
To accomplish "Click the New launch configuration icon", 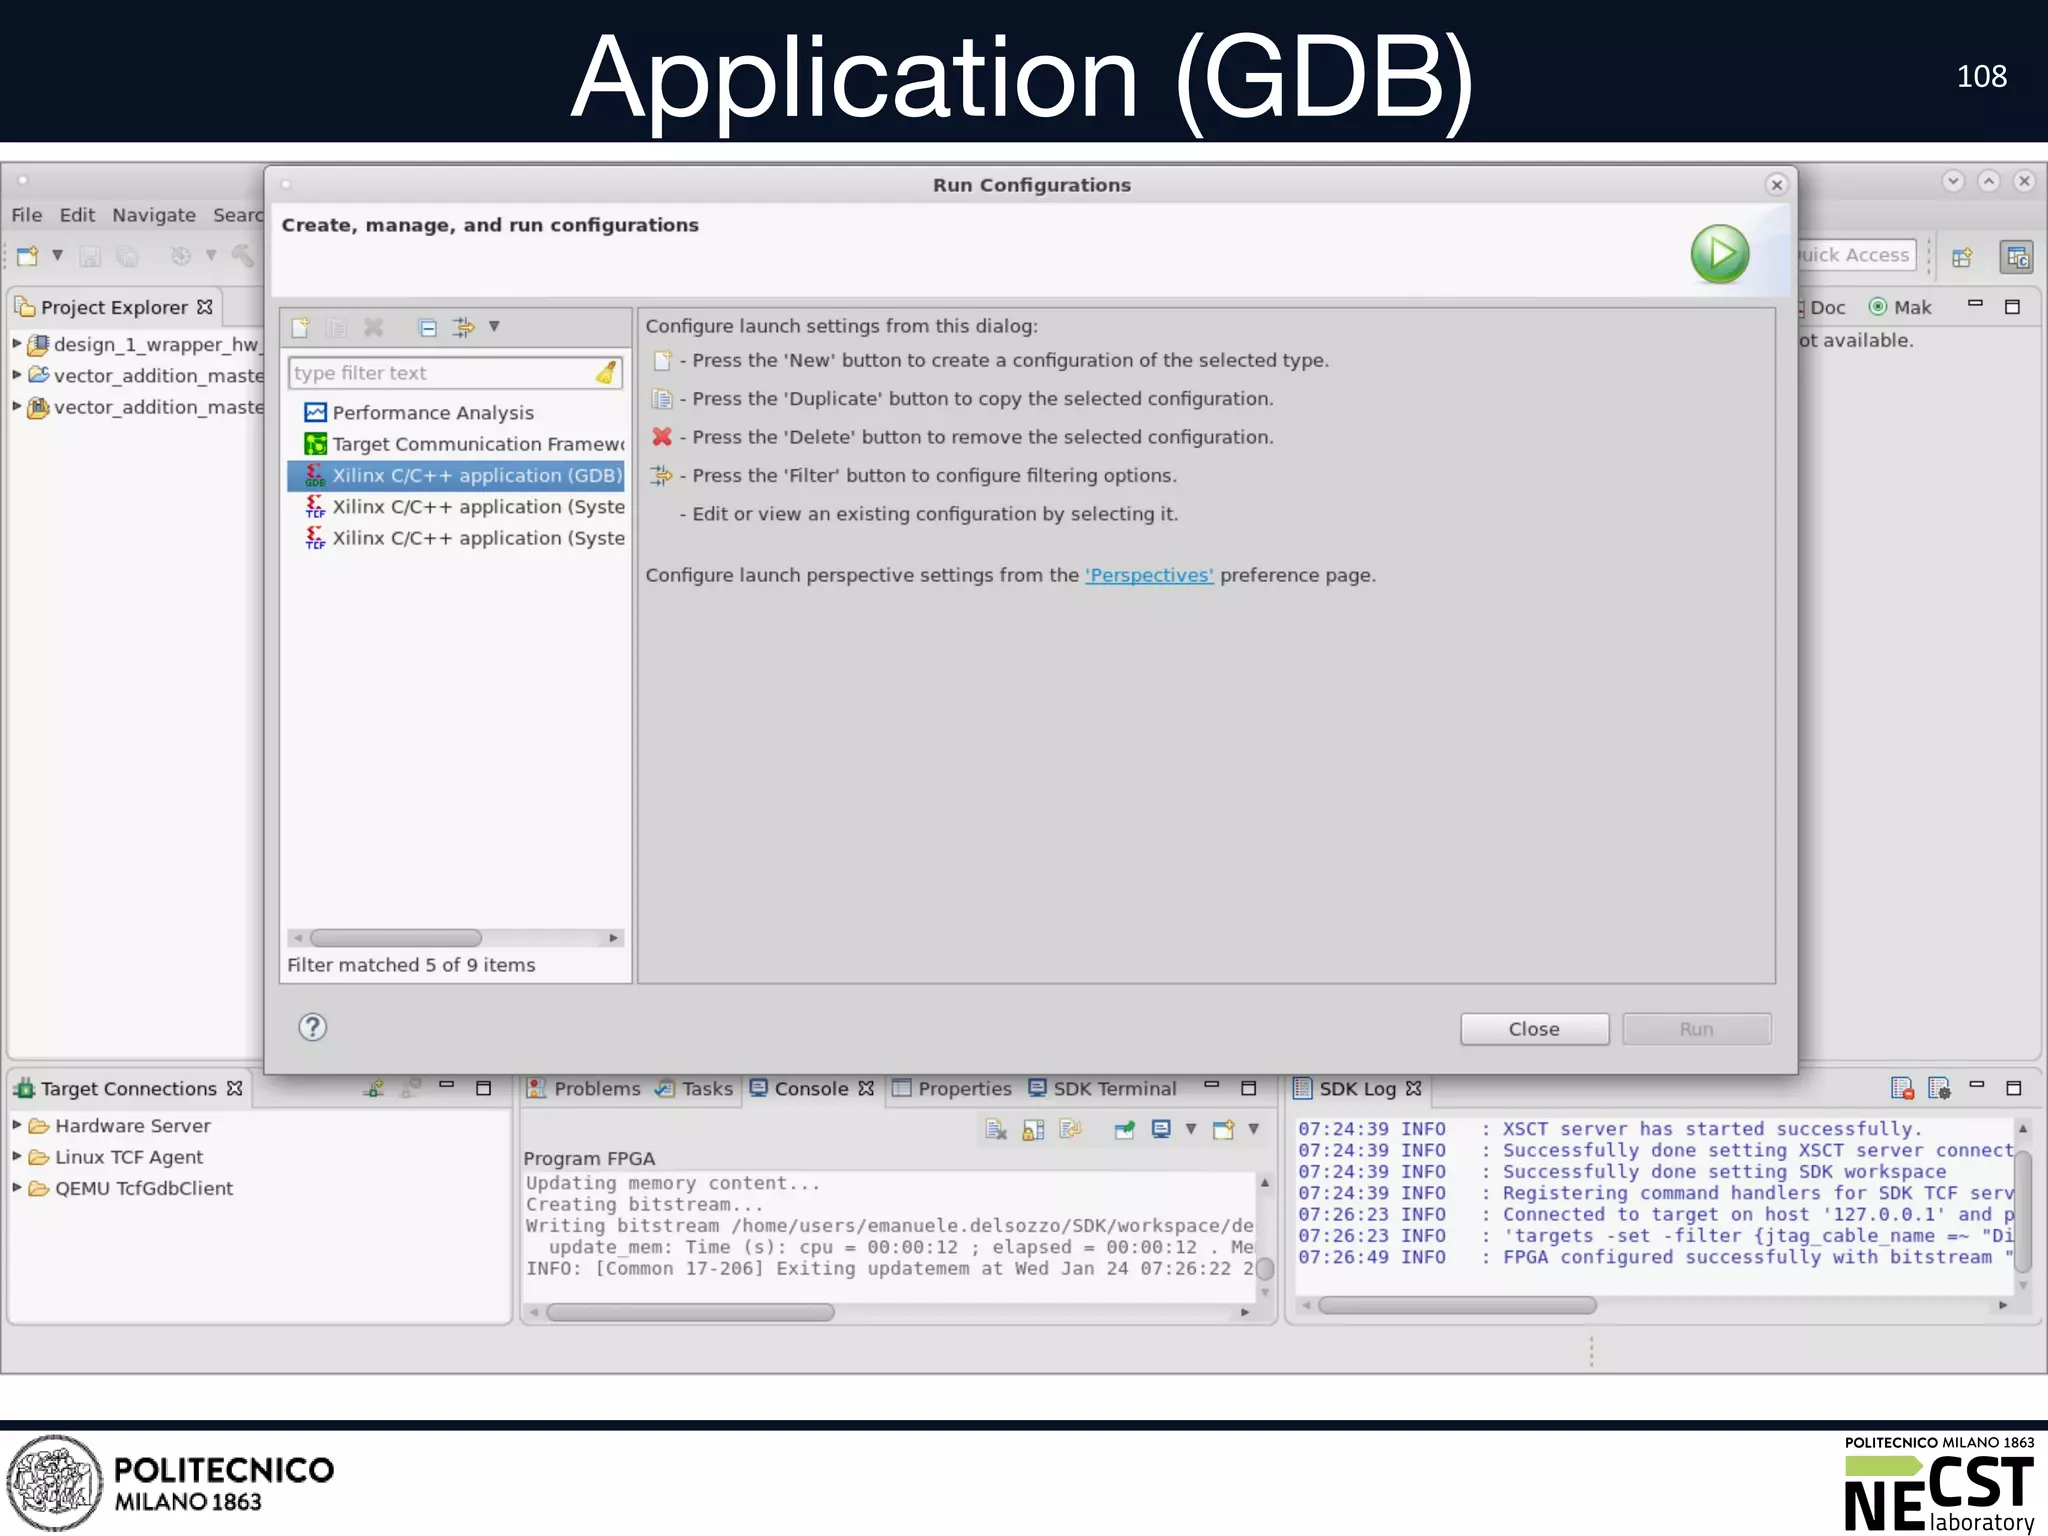I will [x=300, y=327].
